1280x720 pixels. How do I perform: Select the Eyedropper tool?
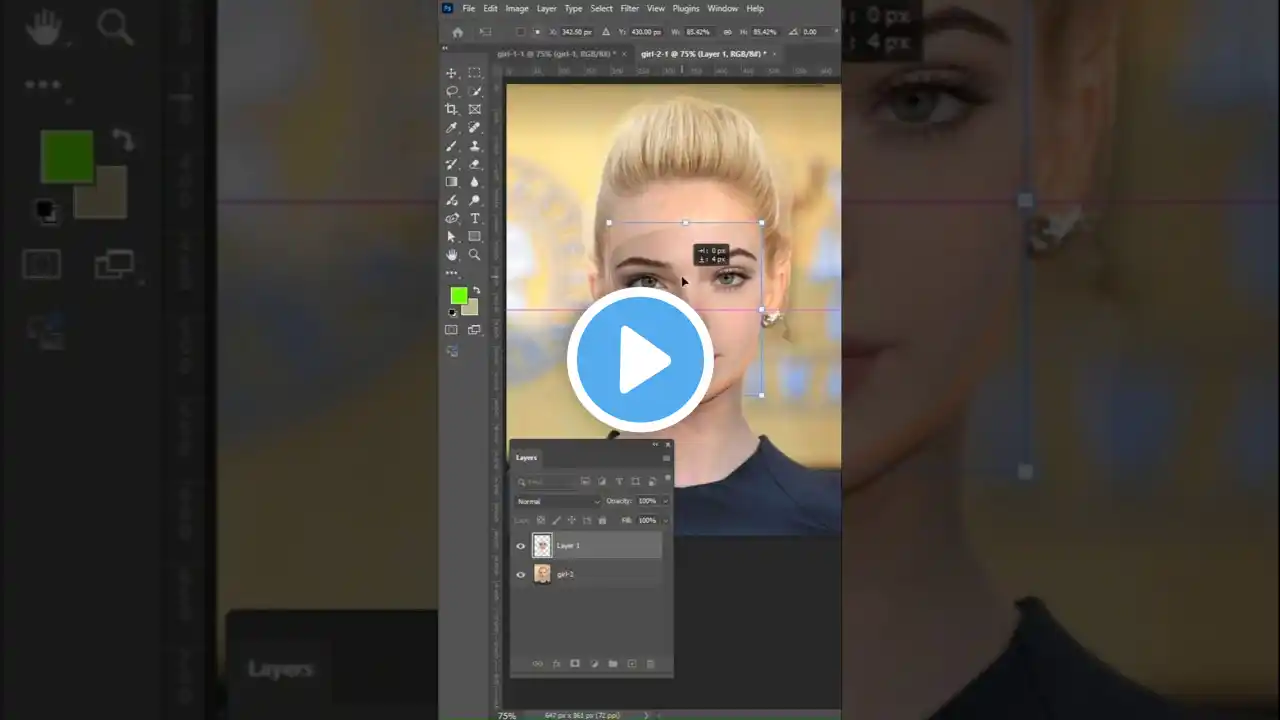point(452,127)
